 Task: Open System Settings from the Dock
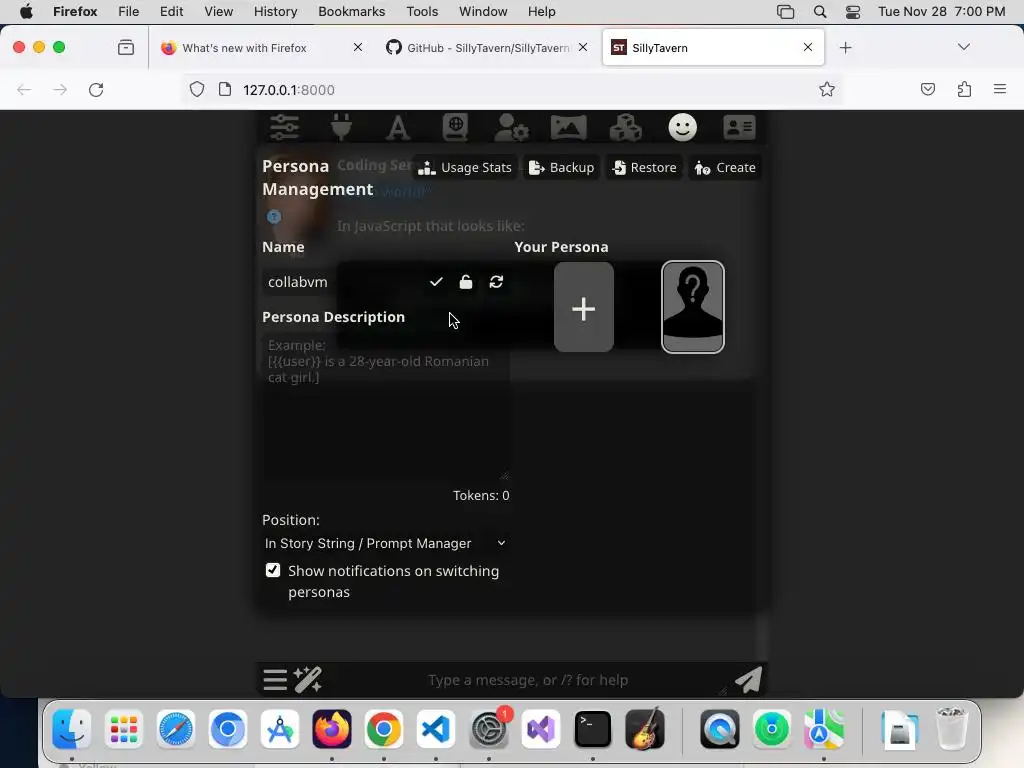(488, 729)
